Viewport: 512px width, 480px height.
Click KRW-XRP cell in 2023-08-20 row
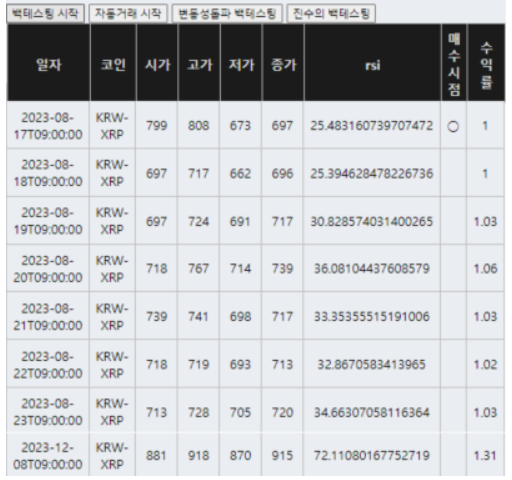point(112,268)
